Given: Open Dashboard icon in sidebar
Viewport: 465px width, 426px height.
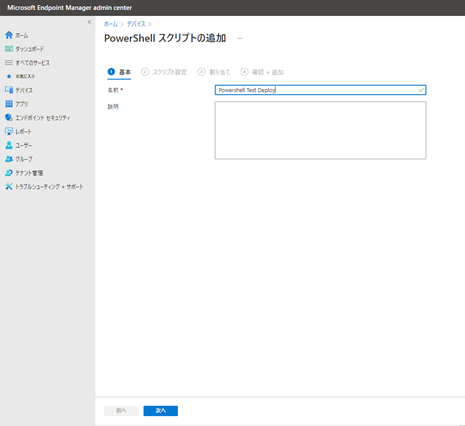Looking at the screenshot, I should 9,49.
